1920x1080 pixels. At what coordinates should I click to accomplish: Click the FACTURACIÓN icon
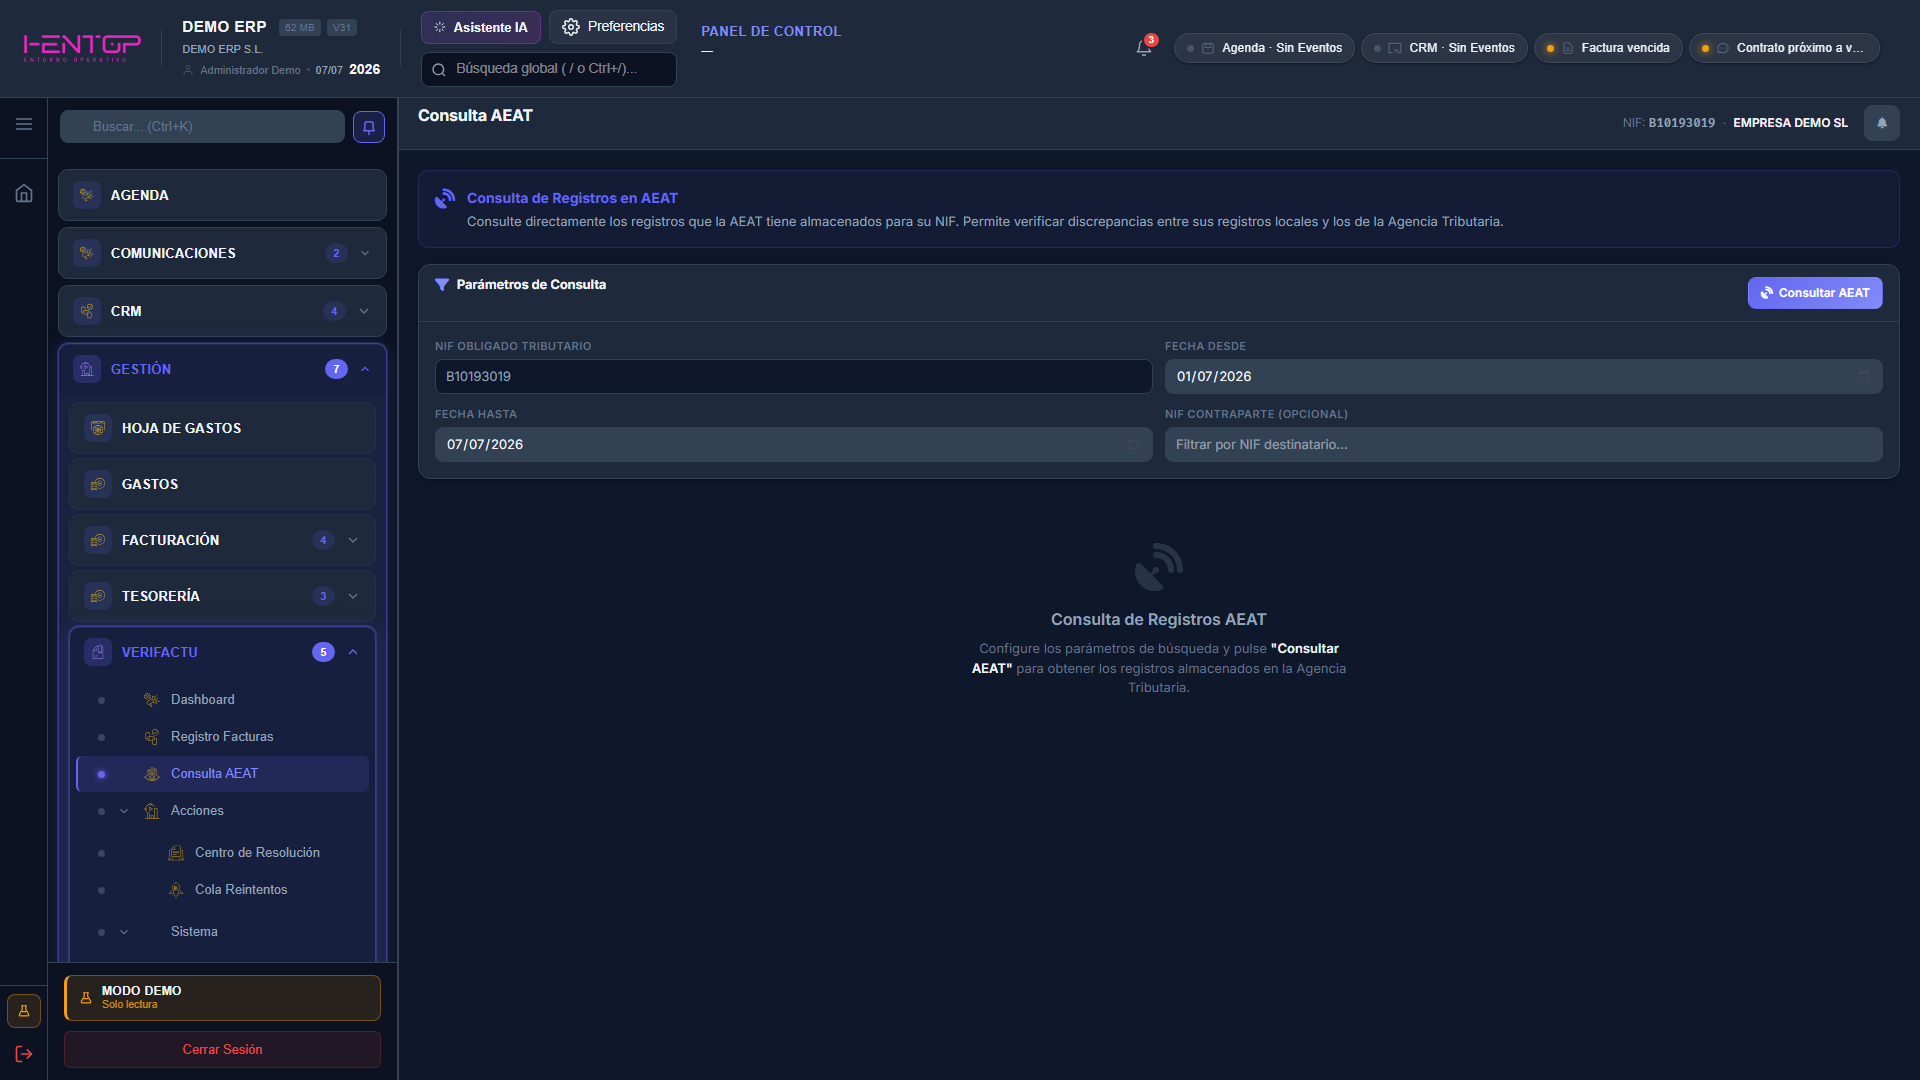[x=98, y=540]
